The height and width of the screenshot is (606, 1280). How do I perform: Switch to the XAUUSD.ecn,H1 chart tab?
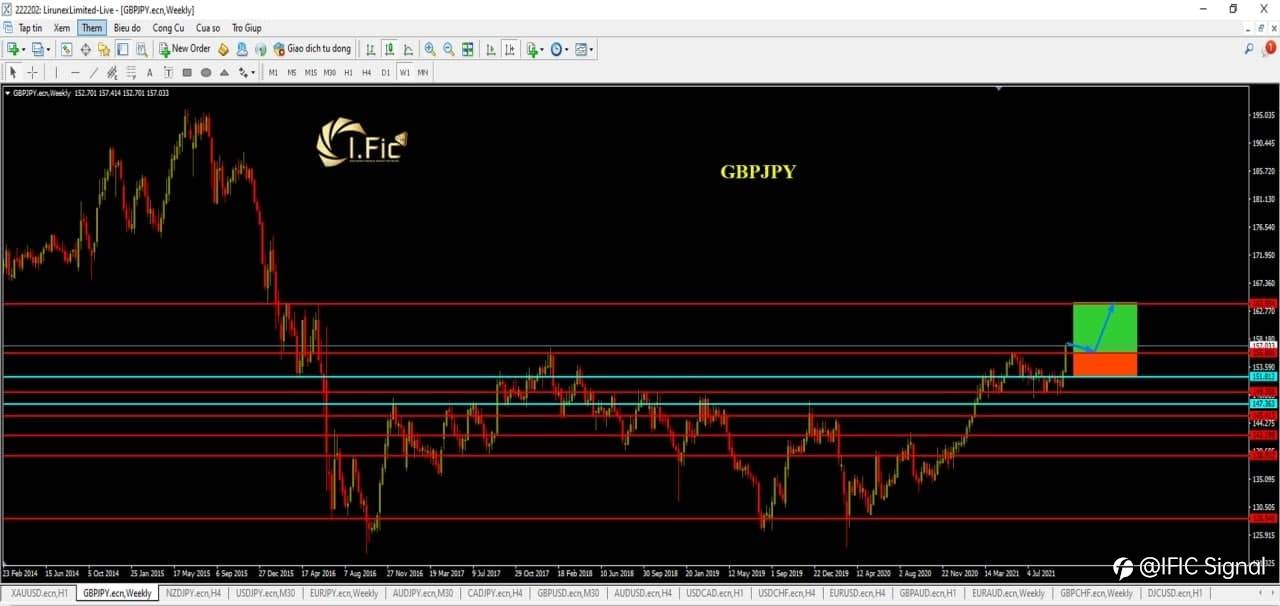(x=38, y=593)
